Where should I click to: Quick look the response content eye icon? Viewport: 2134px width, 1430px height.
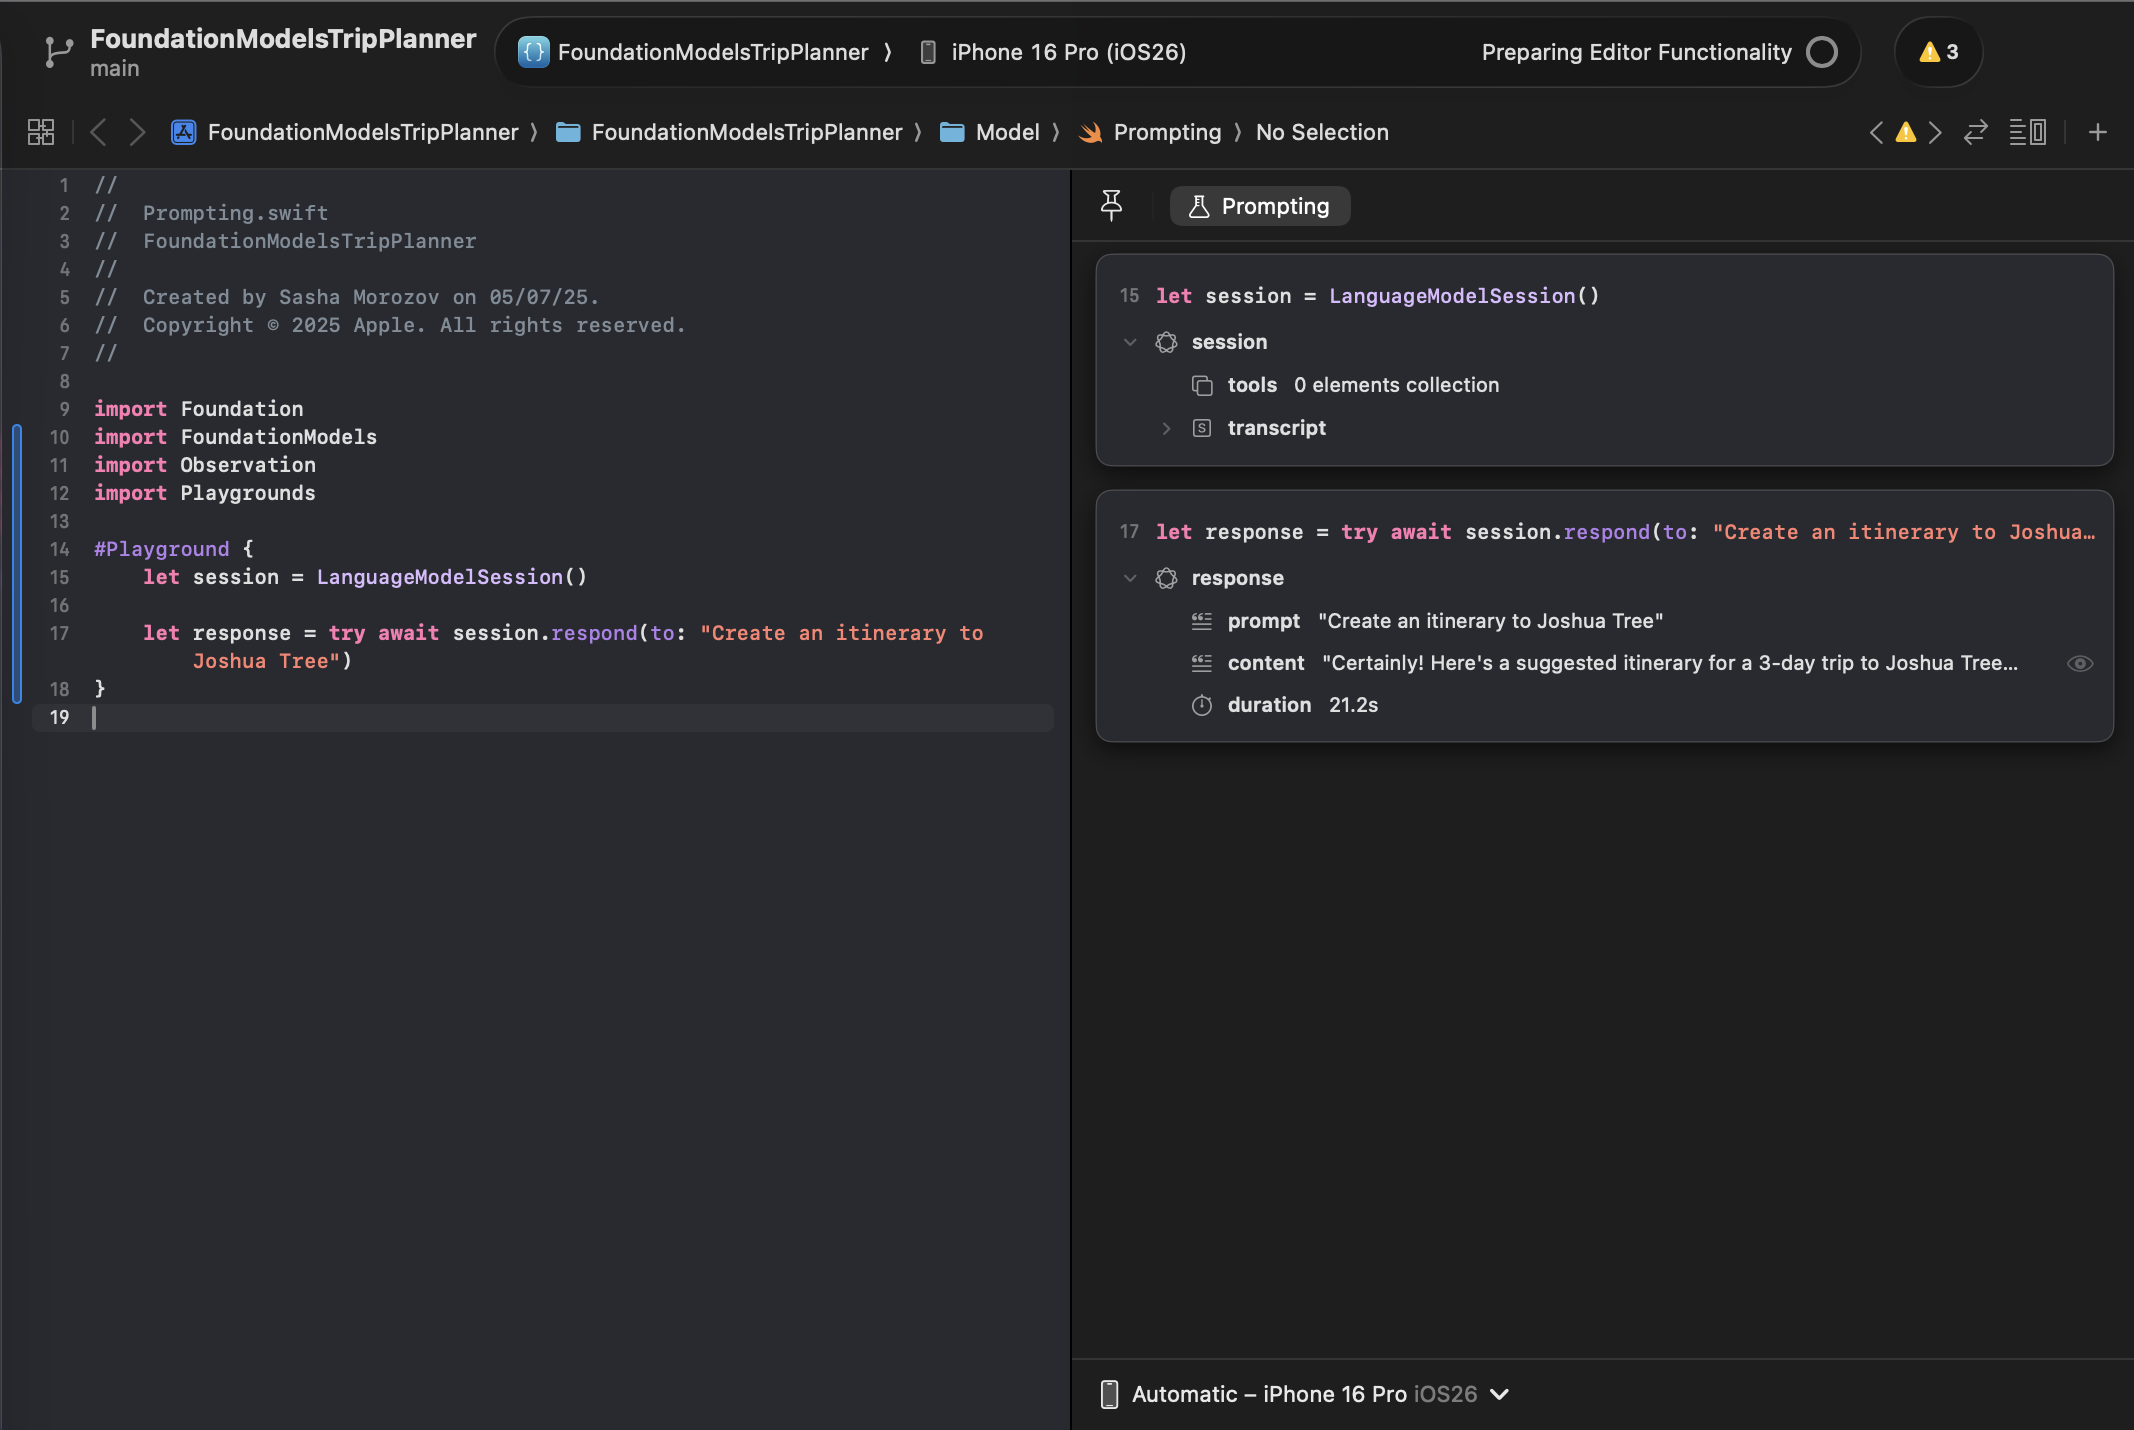2080,664
